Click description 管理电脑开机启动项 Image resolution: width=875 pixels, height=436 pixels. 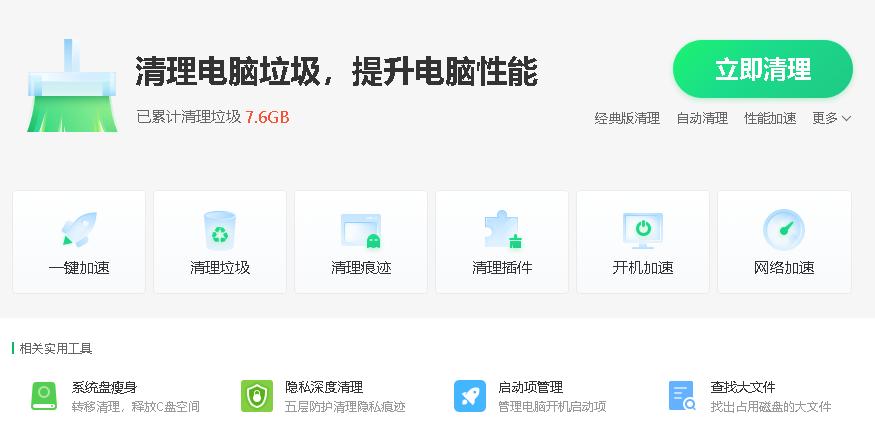pos(552,406)
